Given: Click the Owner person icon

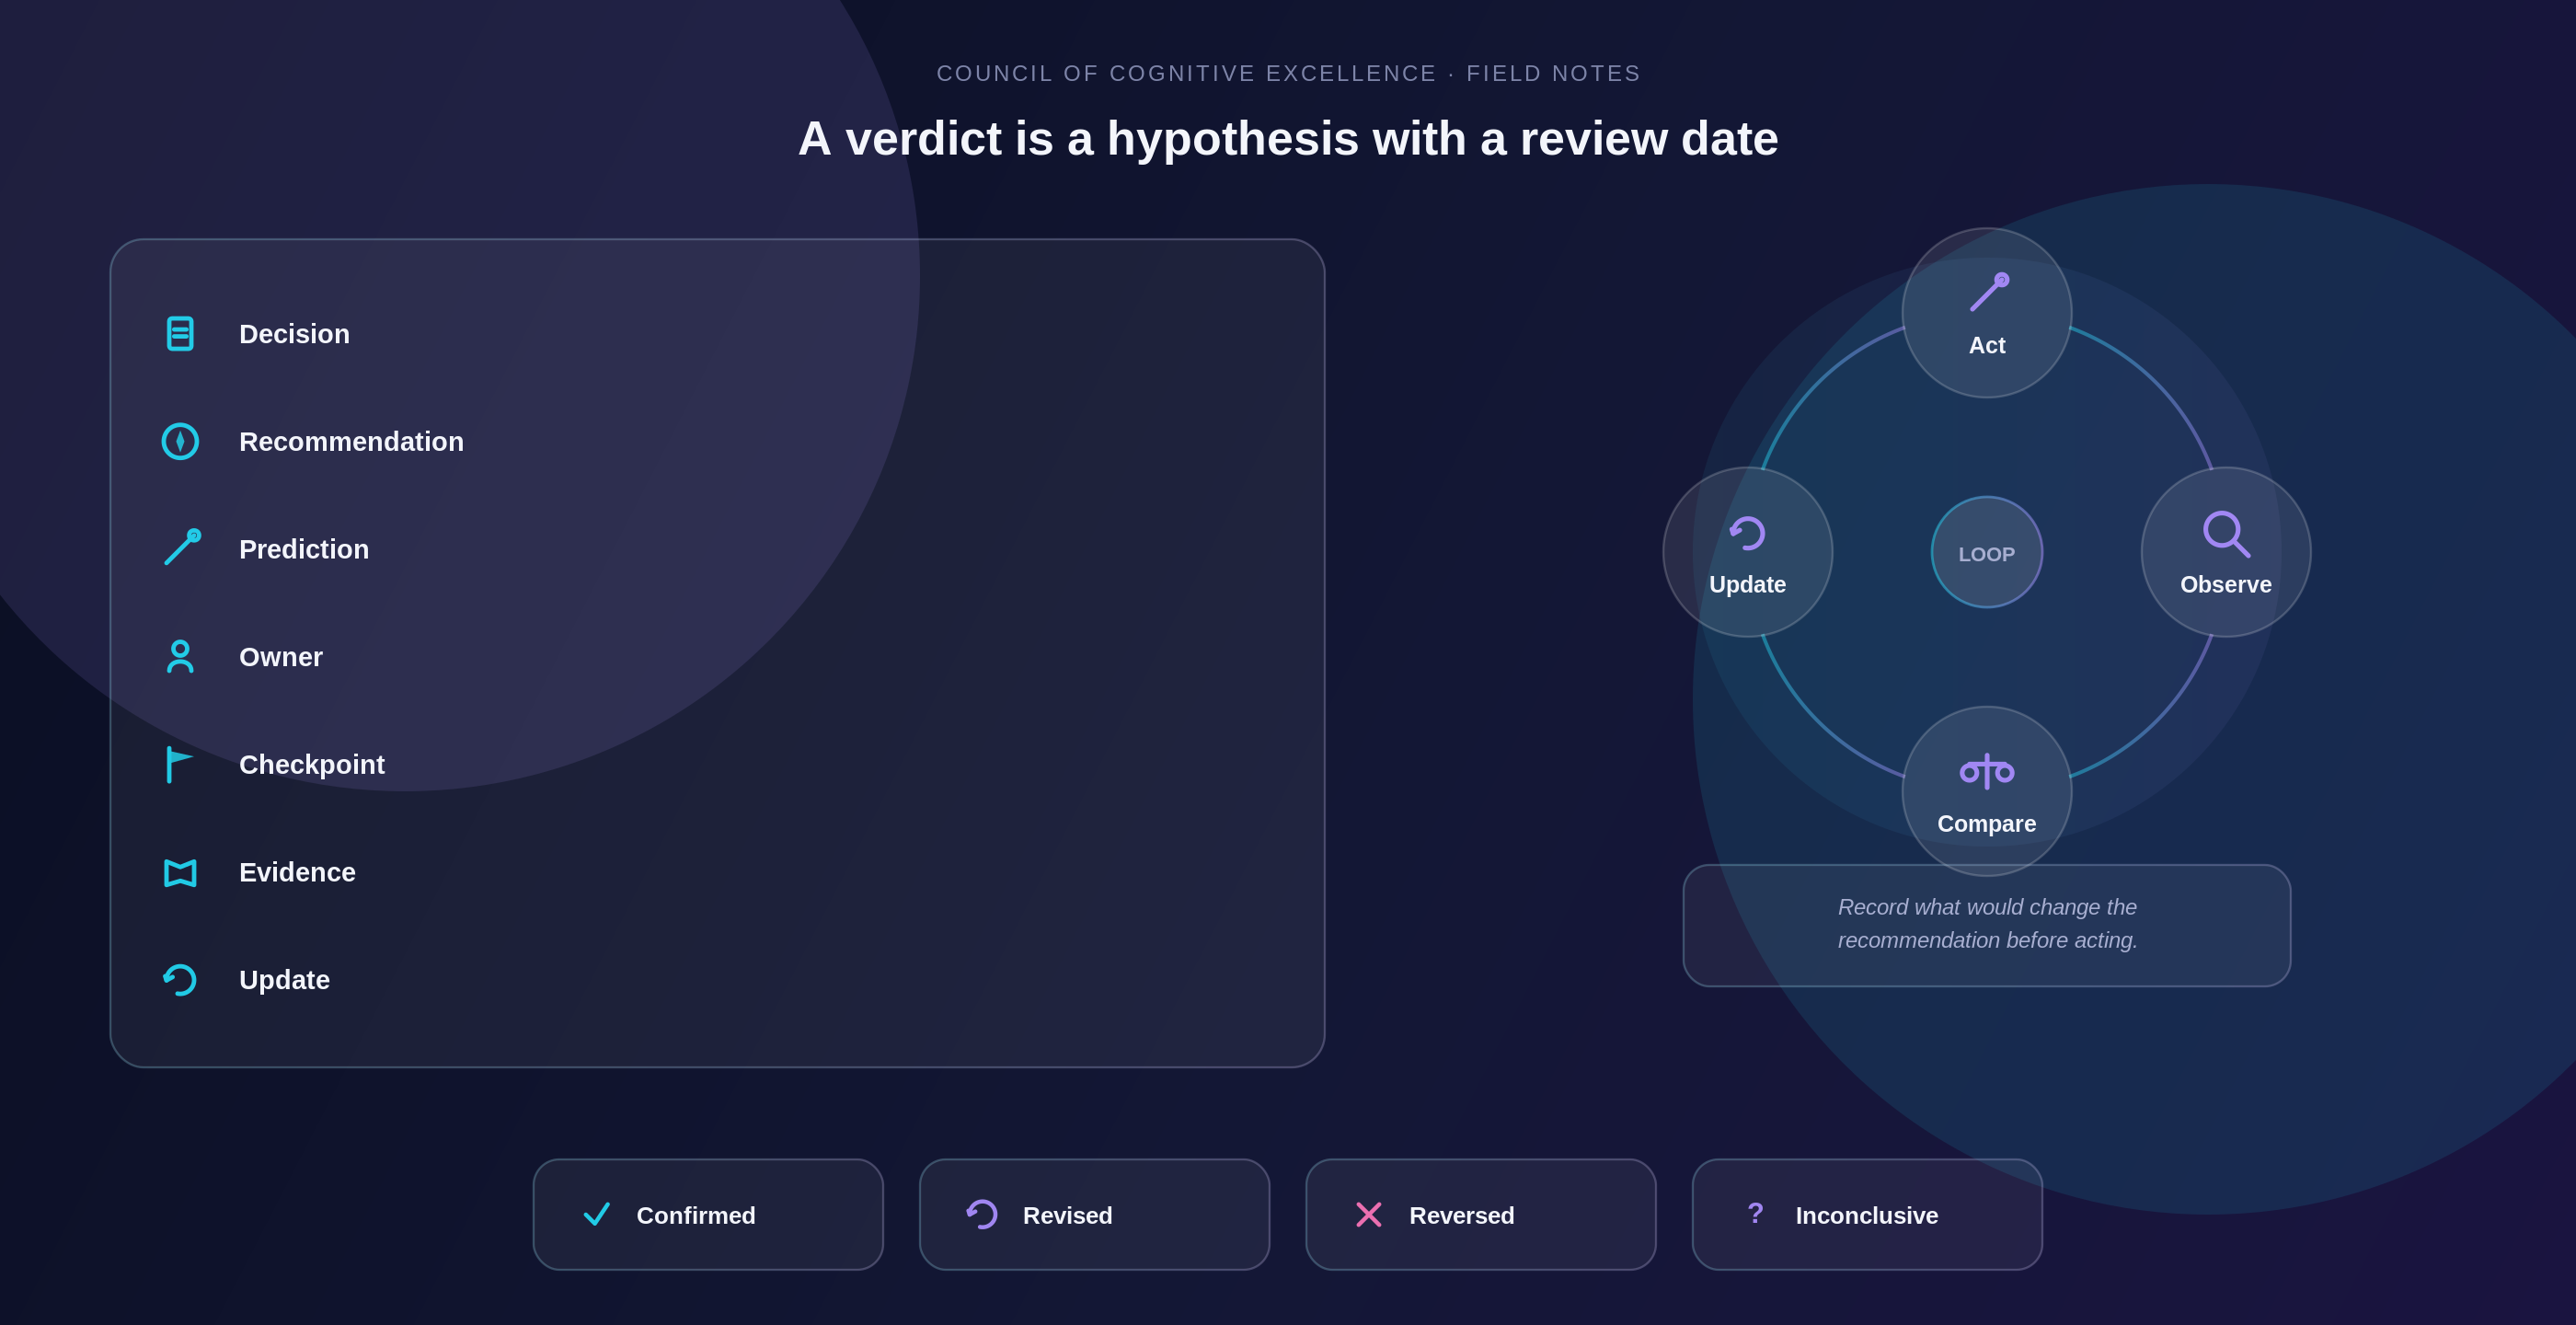Looking at the screenshot, I should click(180, 657).
